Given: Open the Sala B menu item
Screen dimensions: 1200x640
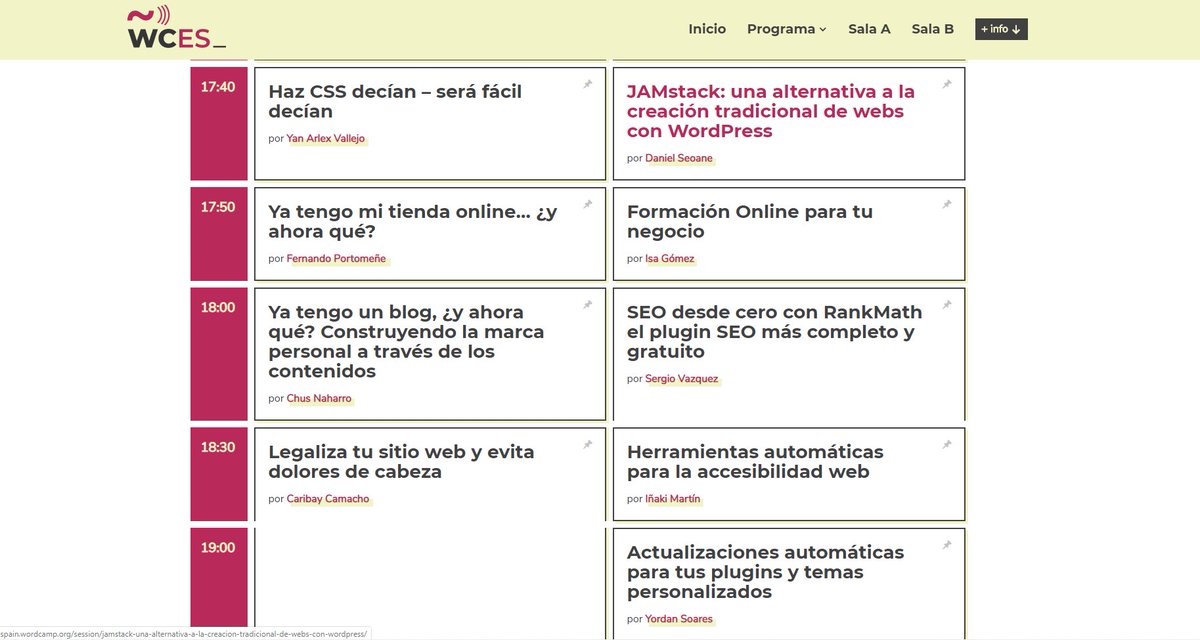Looking at the screenshot, I should pyautogui.click(x=933, y=29).
